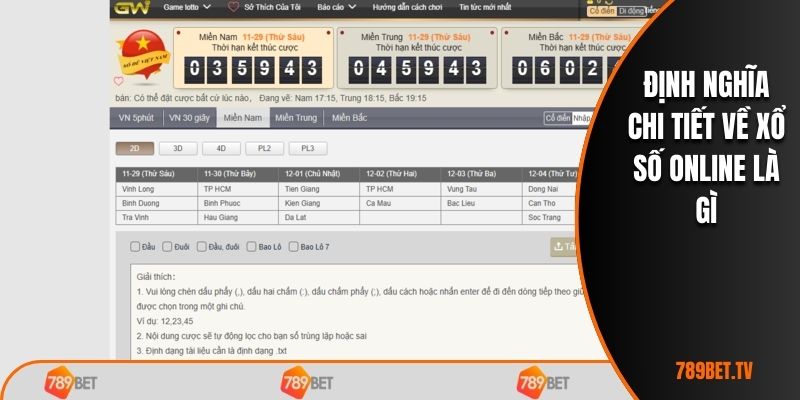Select Soc Trang in the schedule
Viewport: 800px width, 400px height.
pos(551,217)
